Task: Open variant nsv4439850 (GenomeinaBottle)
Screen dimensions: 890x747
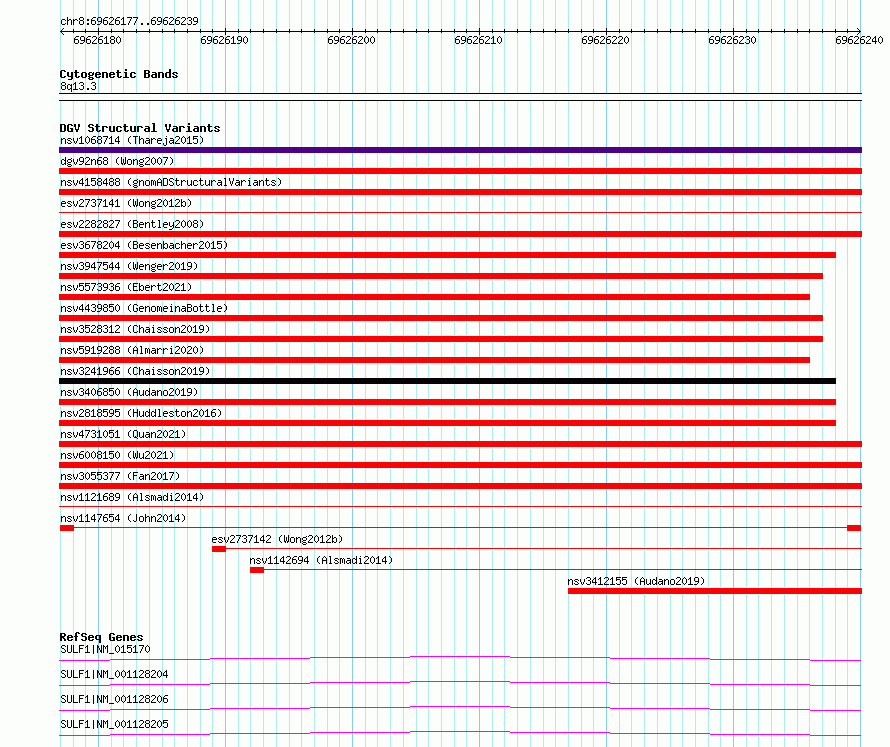Action: pos(144,308)
